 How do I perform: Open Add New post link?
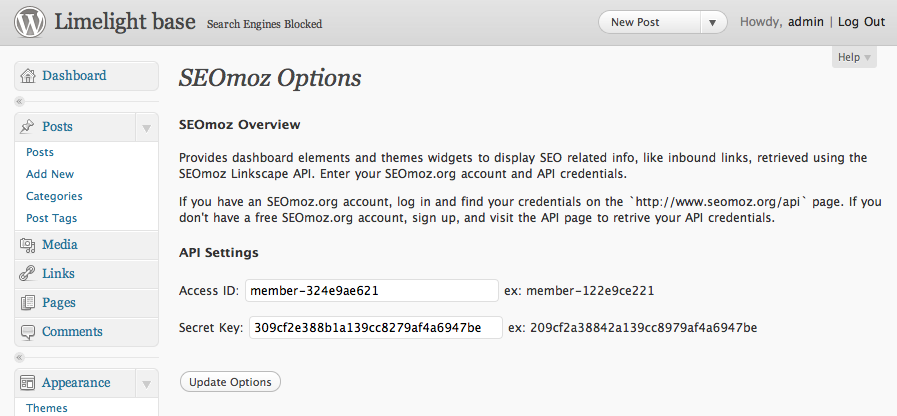coord(50,174)
